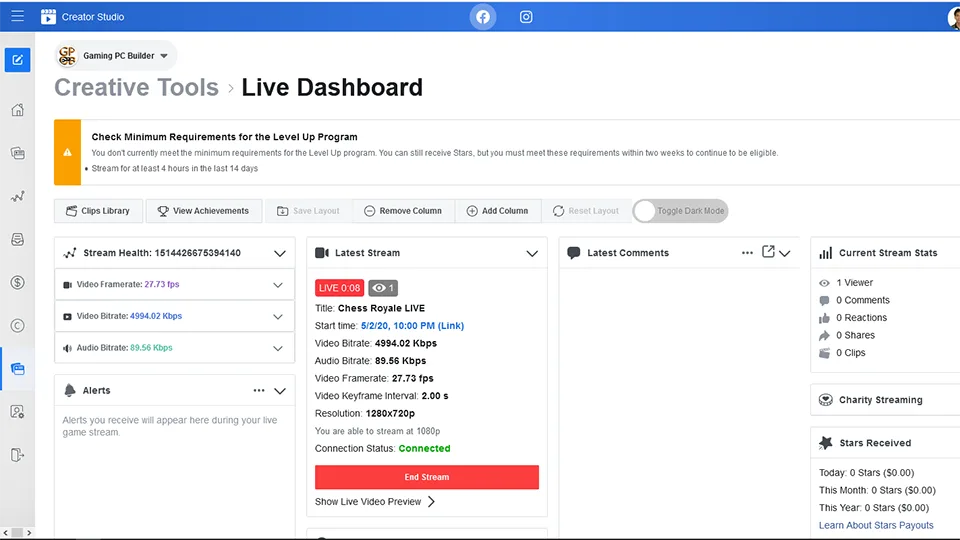This screenshot has width=960, height=540.
Task: Open the stream start time link
Action: tap(412, 326)
